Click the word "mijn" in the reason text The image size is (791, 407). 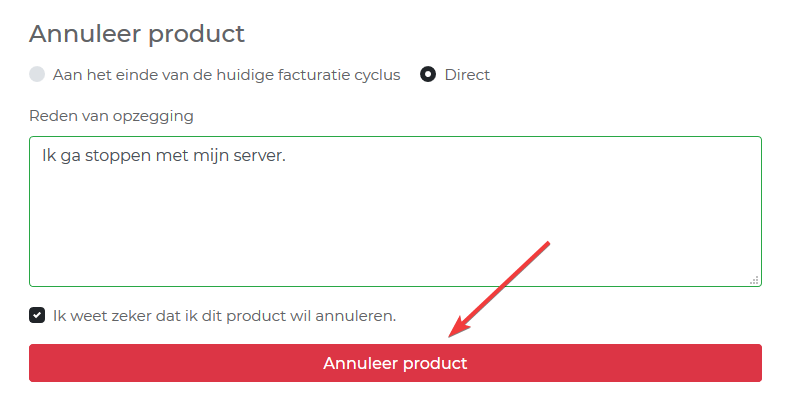208,158
